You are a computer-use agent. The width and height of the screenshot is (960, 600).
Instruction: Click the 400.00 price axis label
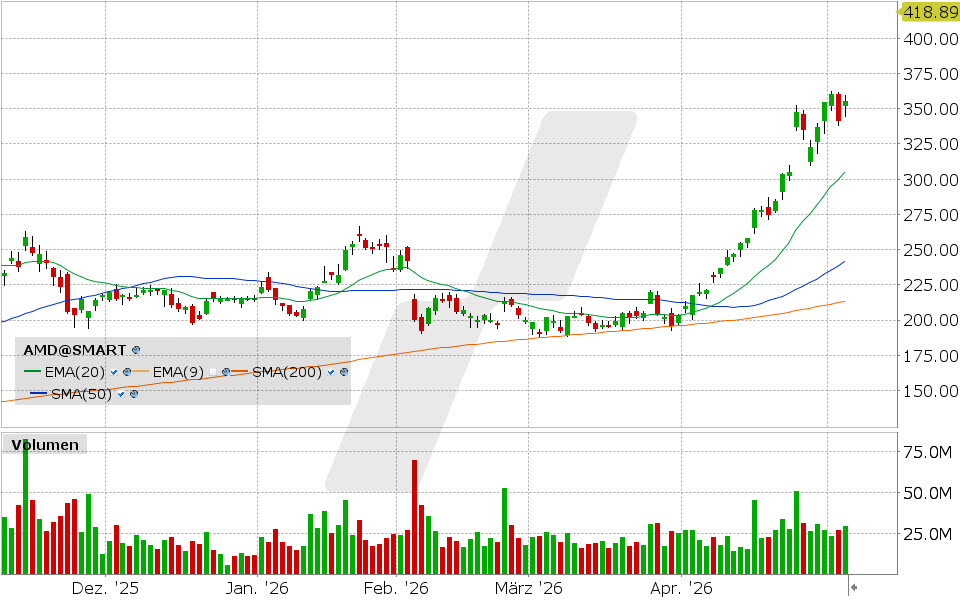[931, 39]
